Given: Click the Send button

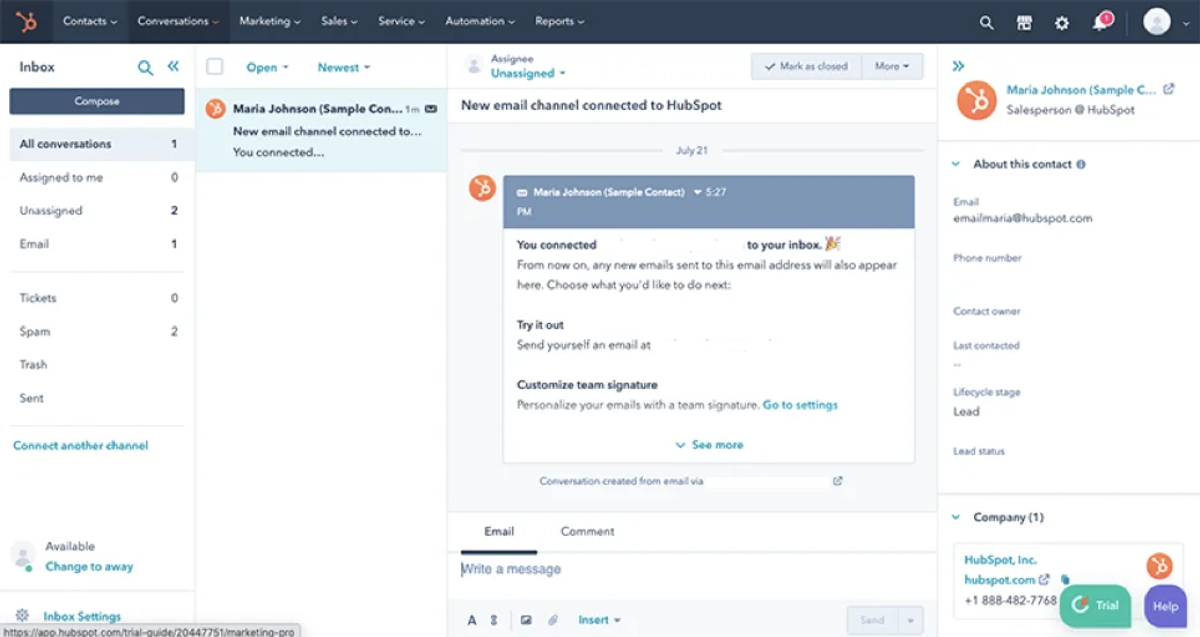Looking at the screenshot, I should coord(872,620).
